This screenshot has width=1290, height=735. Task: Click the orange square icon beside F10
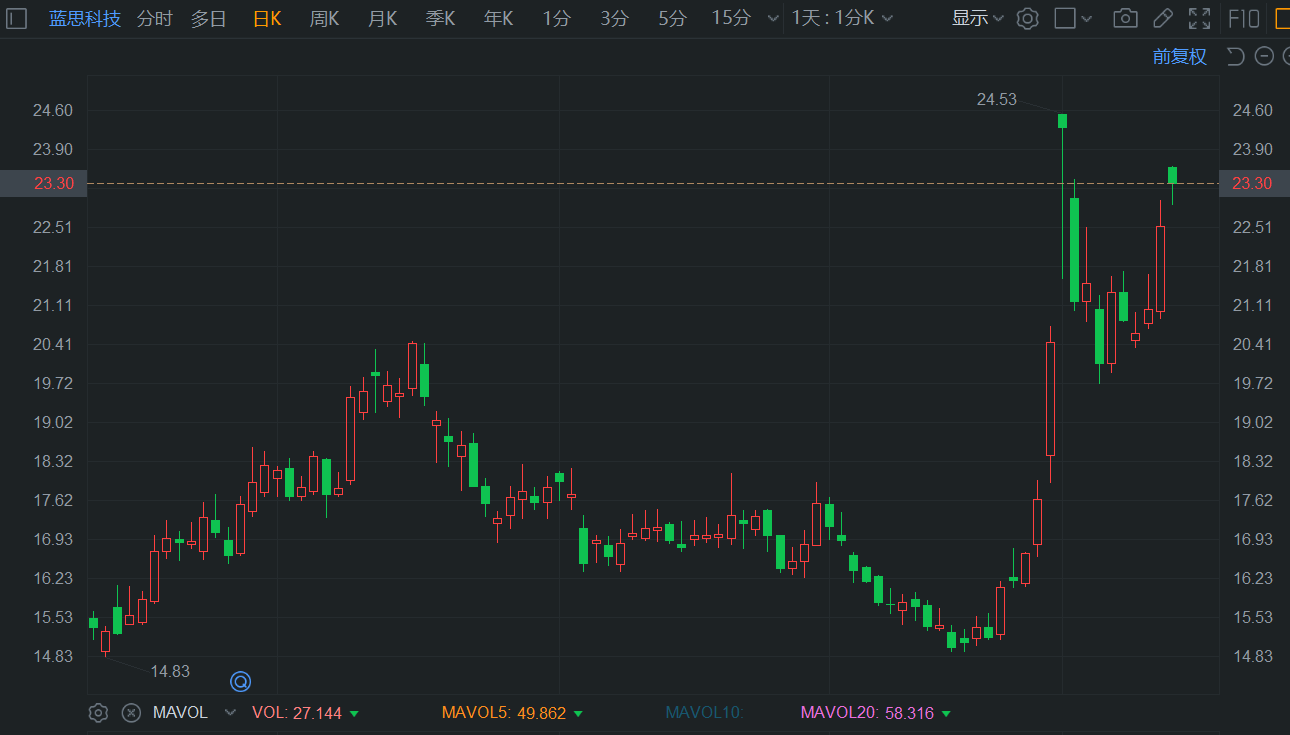[1282, 18]
